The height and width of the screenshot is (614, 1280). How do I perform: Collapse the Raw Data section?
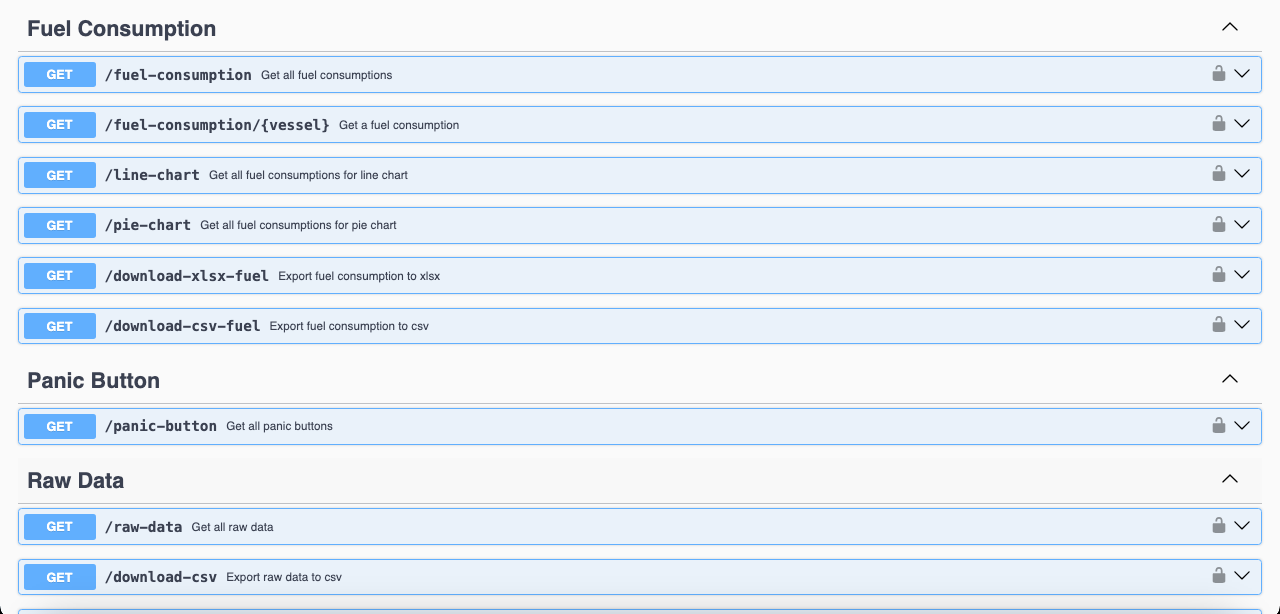coord(1230,480)
